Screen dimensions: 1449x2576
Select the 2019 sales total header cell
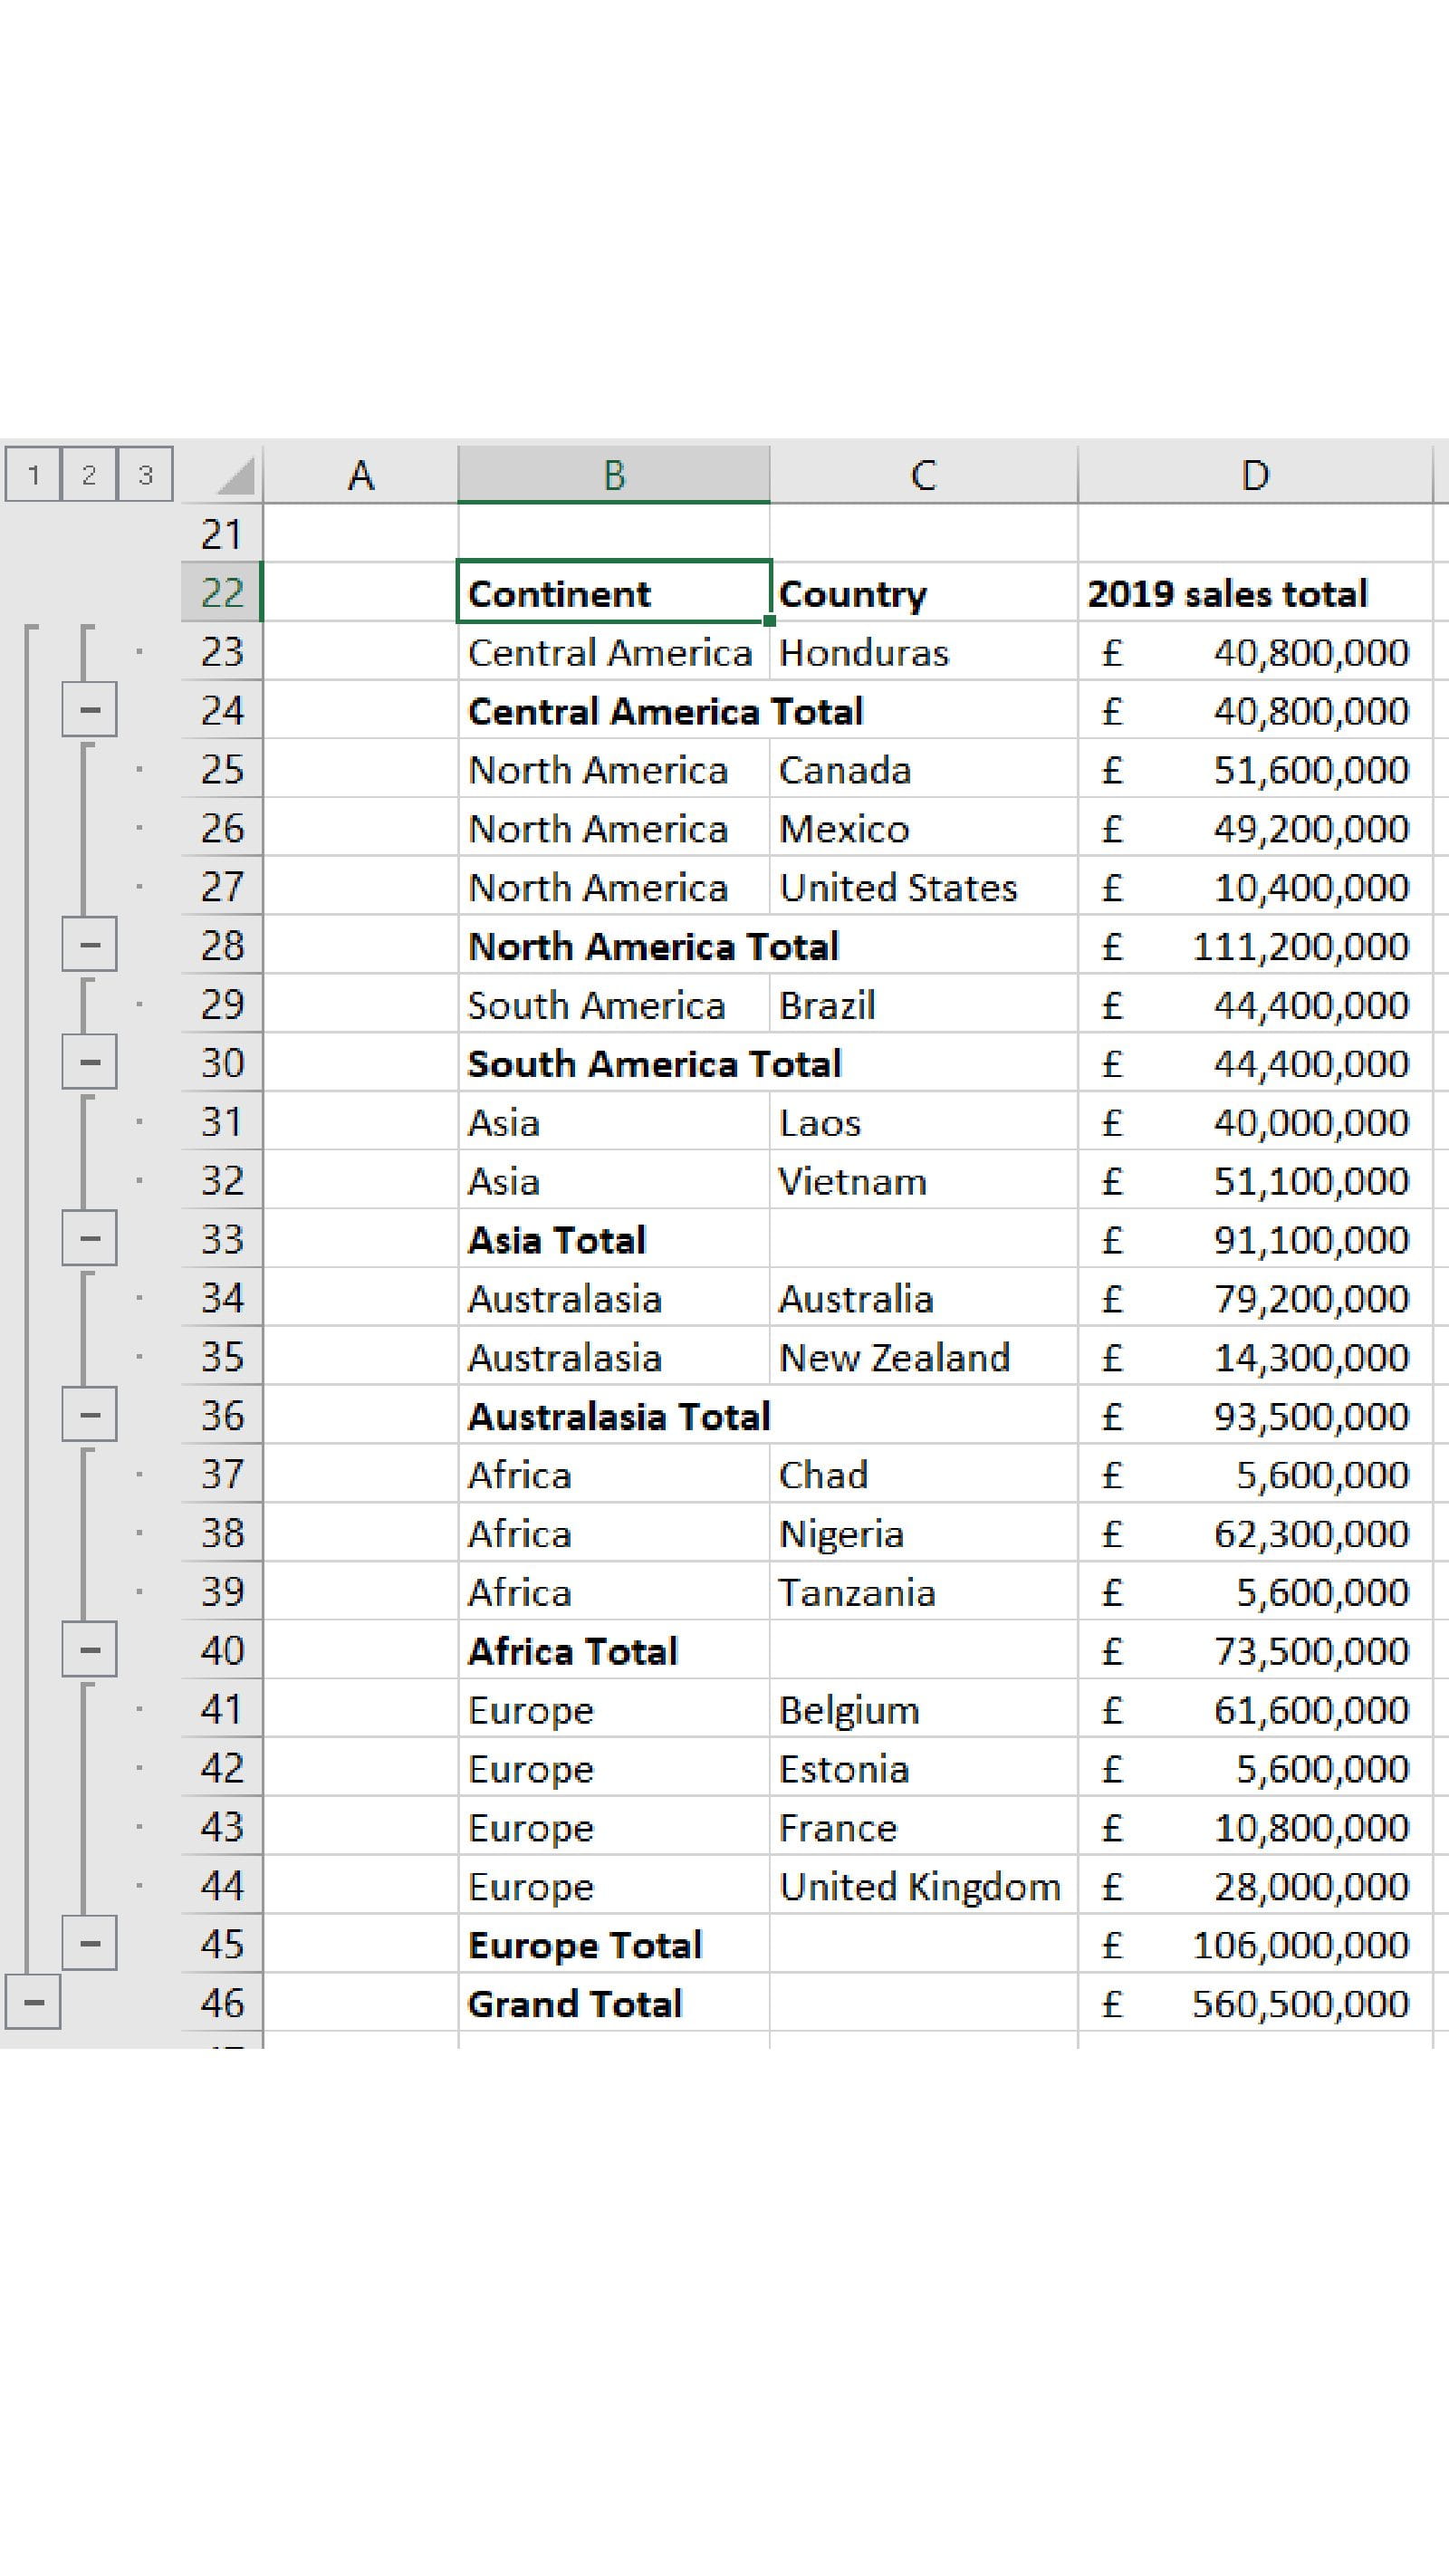(1255, 593)
